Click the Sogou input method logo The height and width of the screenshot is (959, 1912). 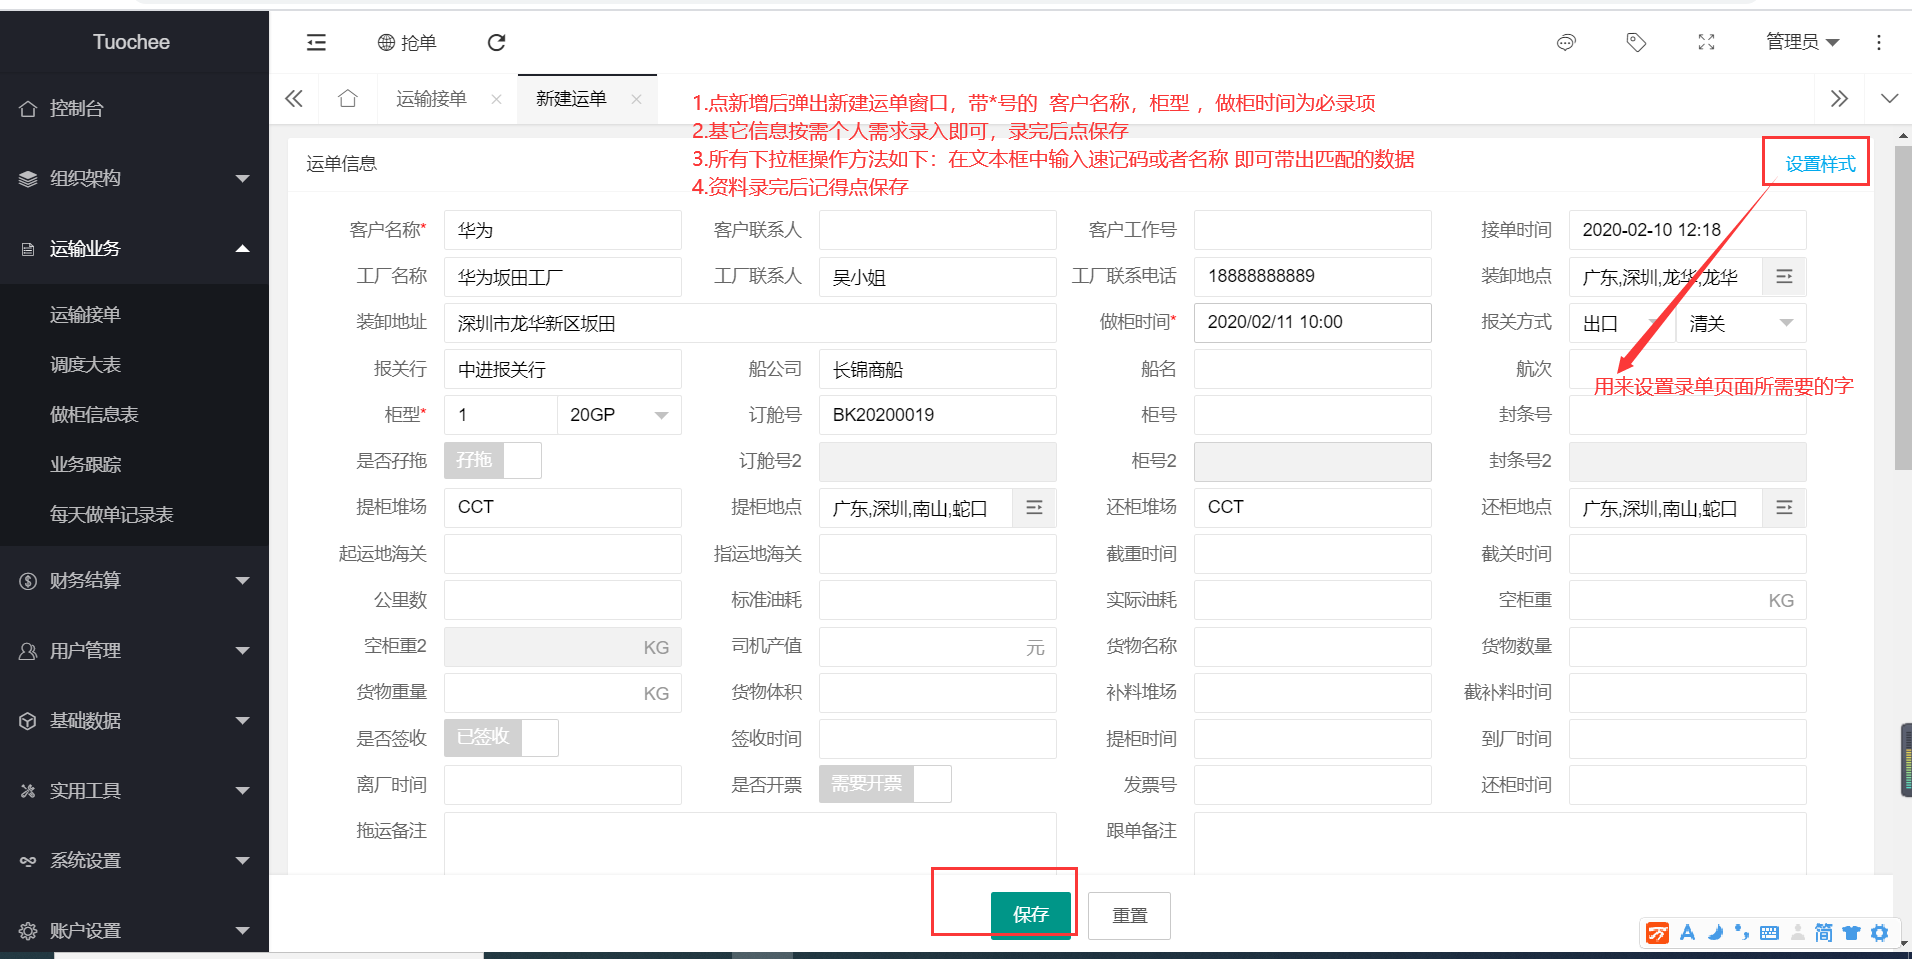pyautogui.click(x=1658, y=933)
